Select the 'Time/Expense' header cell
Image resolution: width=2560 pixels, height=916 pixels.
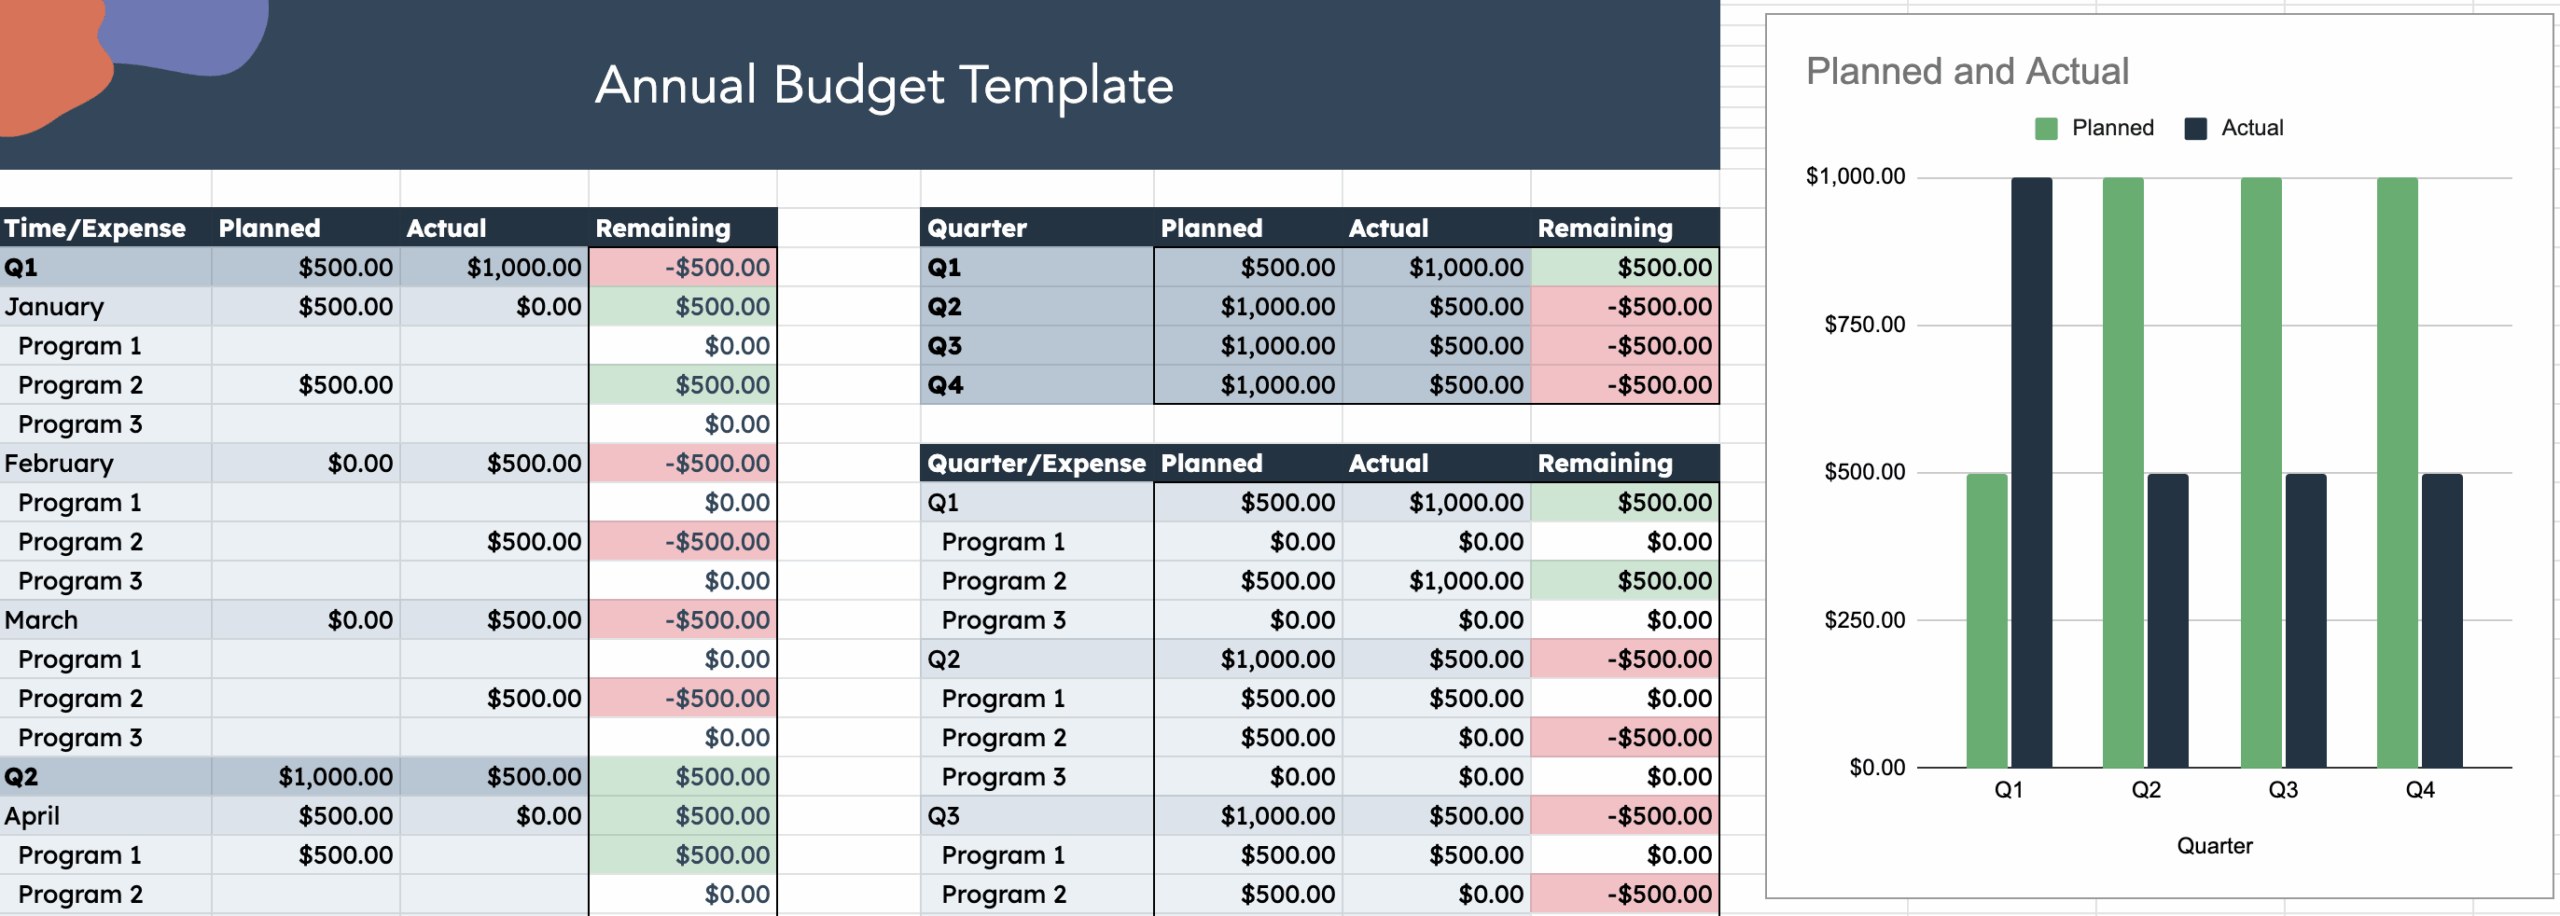[96, 228]
